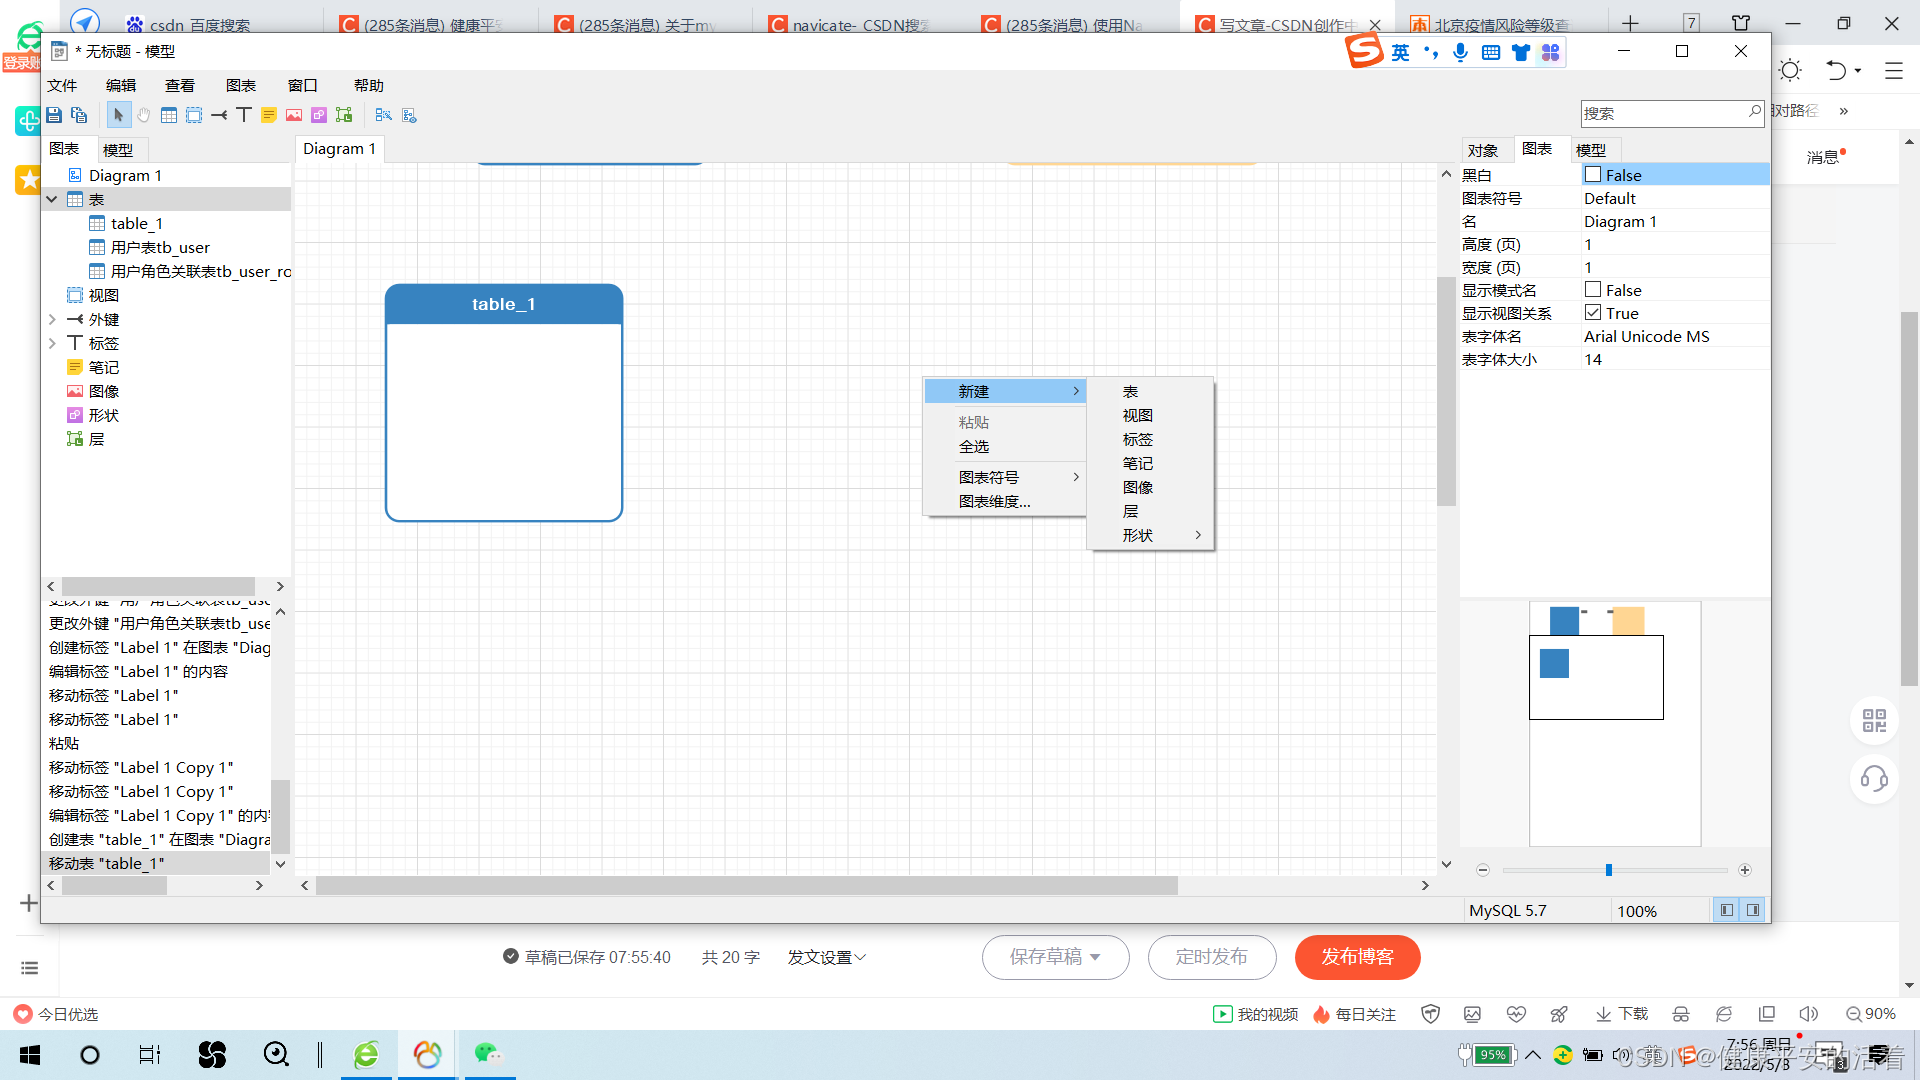Select the yellow Note tool

pos(269,115)
